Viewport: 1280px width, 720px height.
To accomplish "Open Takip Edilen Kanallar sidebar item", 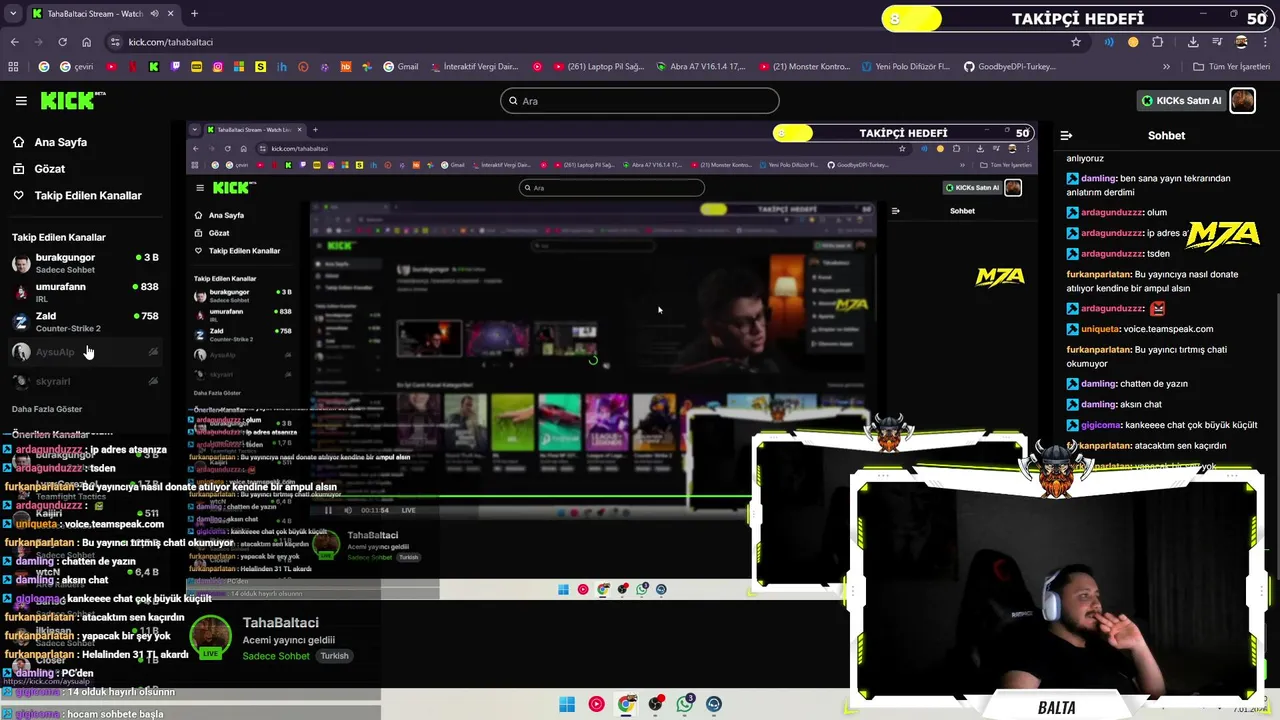I will click(x=77, y=196).
